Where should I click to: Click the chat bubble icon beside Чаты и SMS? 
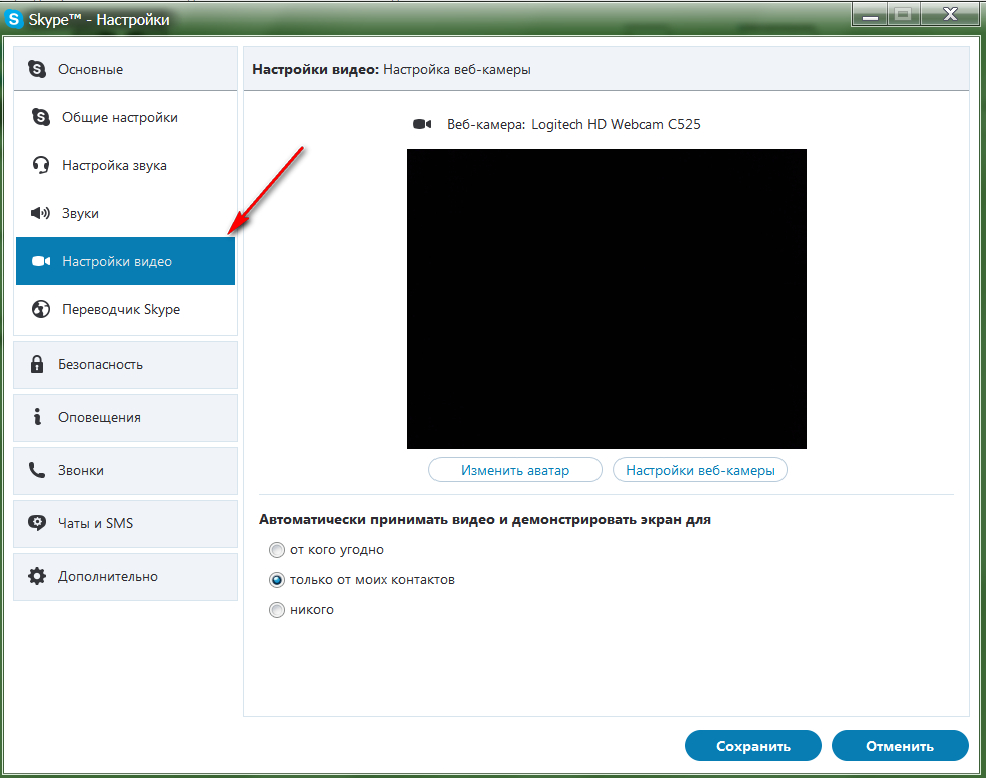pos(37,523)
